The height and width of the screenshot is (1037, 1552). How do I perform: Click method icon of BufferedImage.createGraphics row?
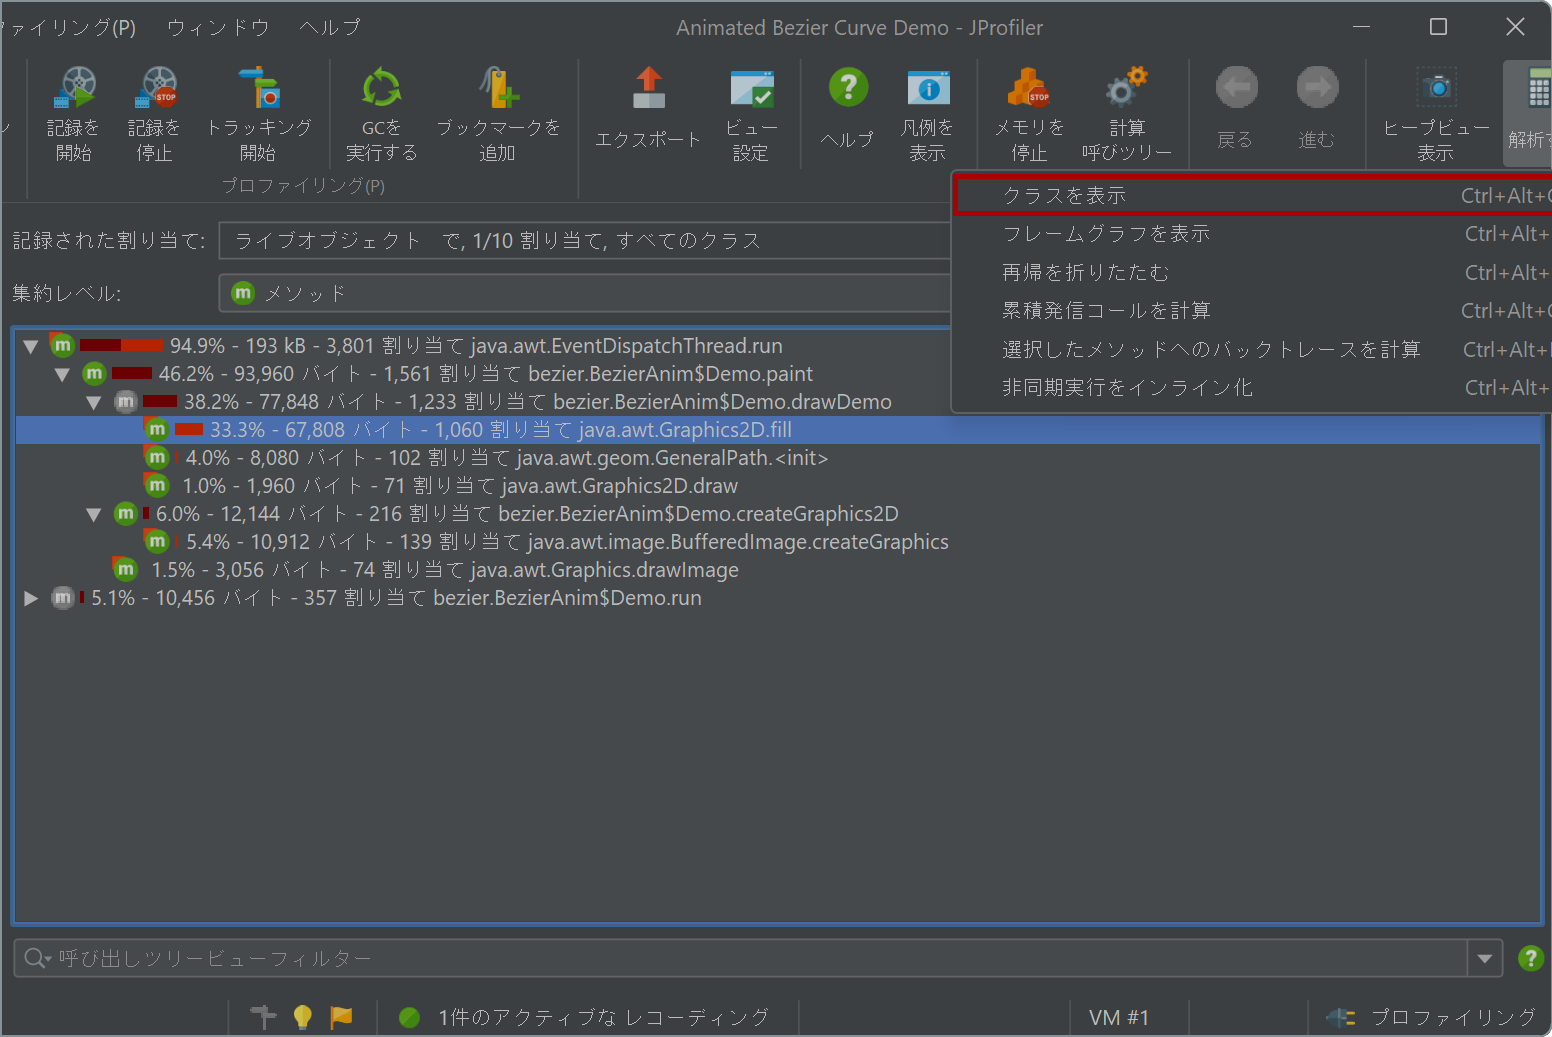(156, 541)
